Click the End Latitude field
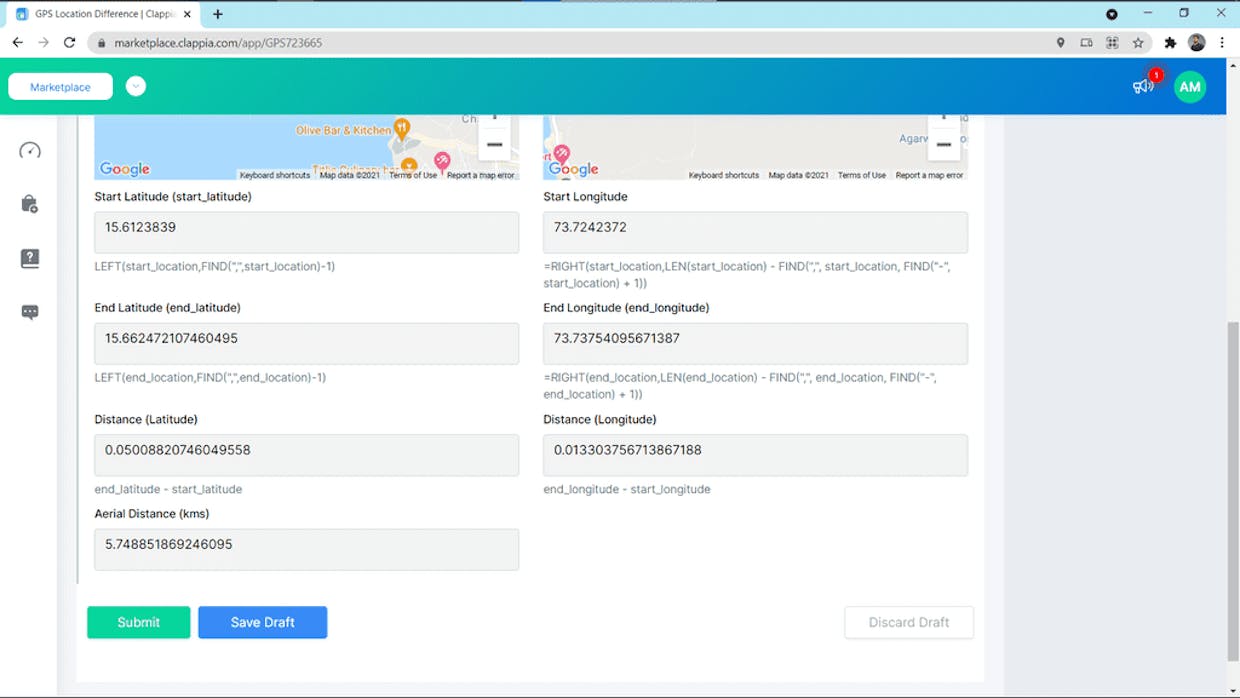 [306, 343]
